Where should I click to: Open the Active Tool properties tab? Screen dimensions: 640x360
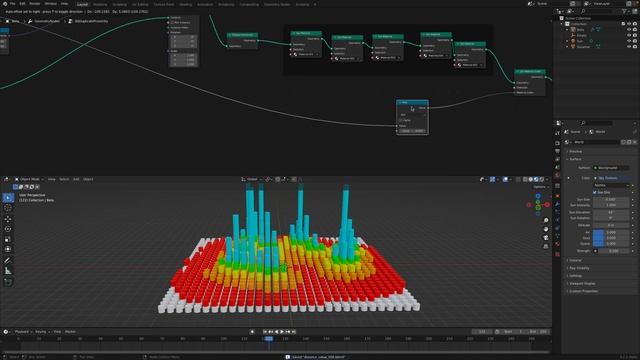558,133
